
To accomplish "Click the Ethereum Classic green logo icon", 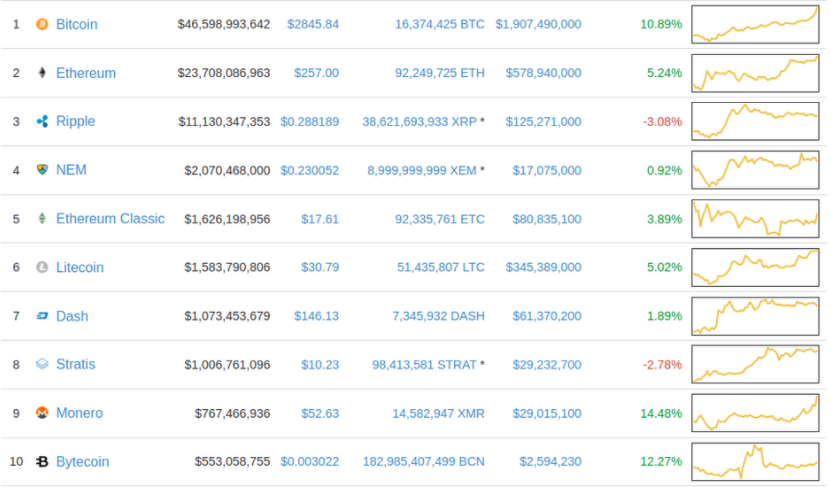I will [42, 218].
